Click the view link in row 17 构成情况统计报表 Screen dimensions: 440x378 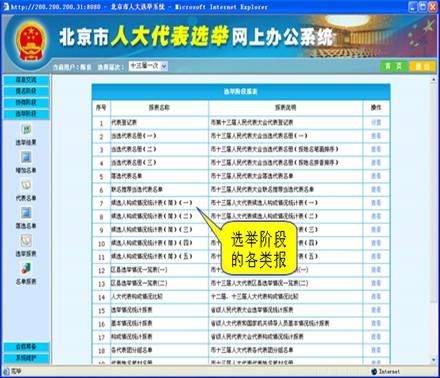click(x=376, y=337)
